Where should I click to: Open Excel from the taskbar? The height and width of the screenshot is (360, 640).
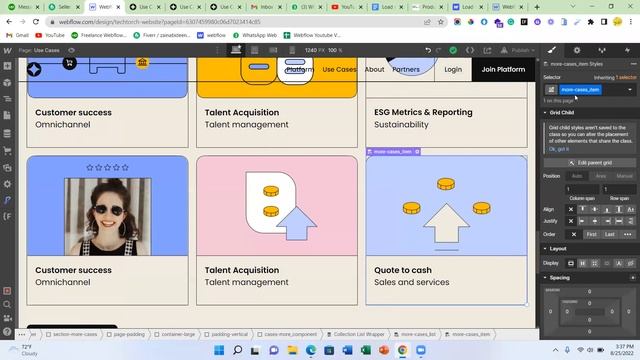pos(365,350)
